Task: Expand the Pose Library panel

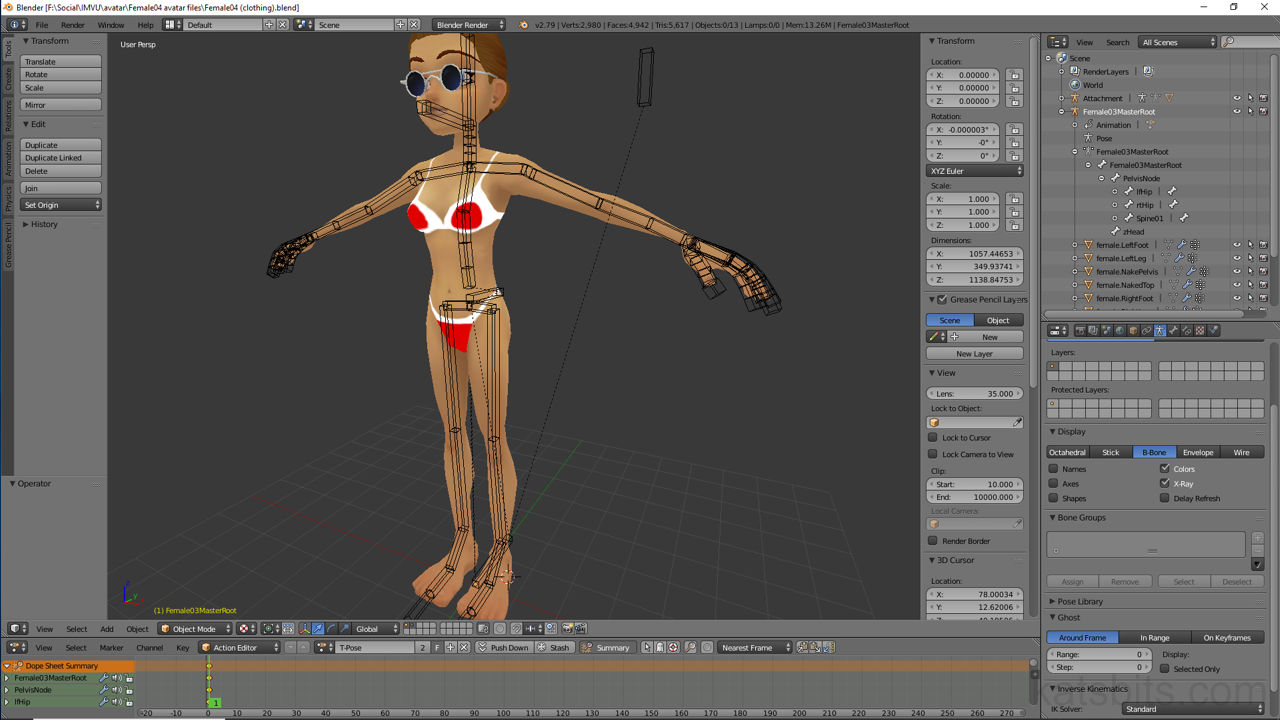Action: (1080, 602)
